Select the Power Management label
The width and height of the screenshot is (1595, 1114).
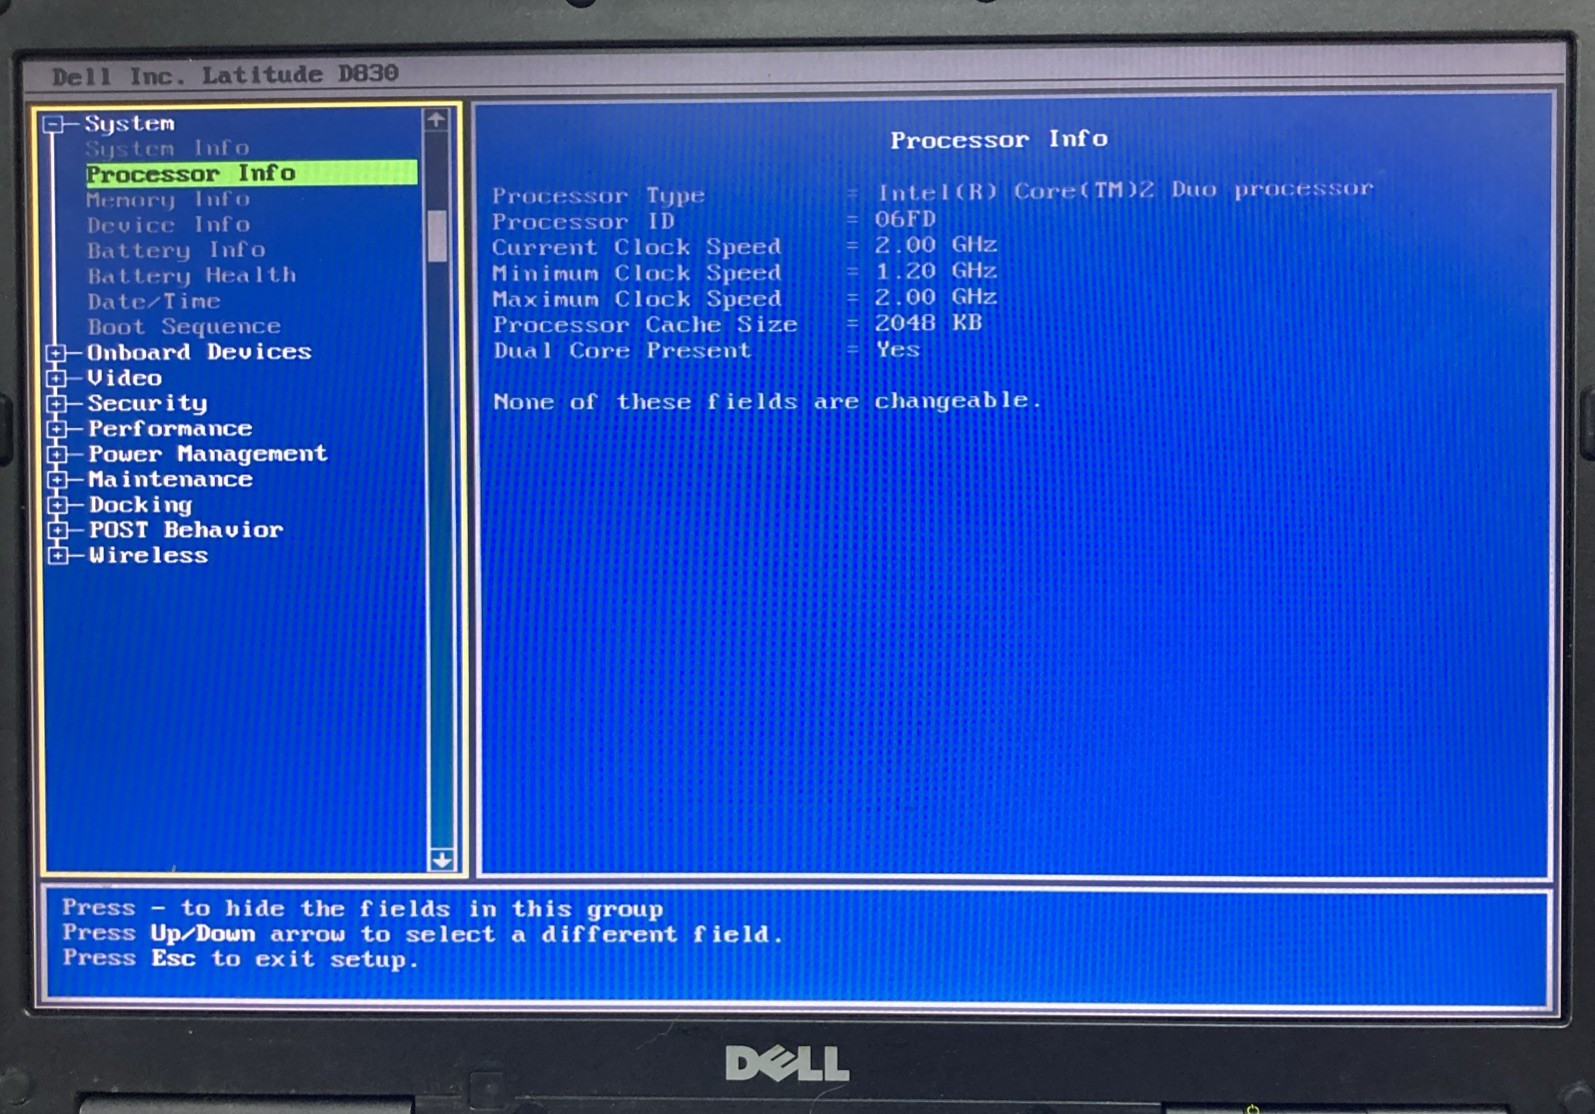click(208, 454)
